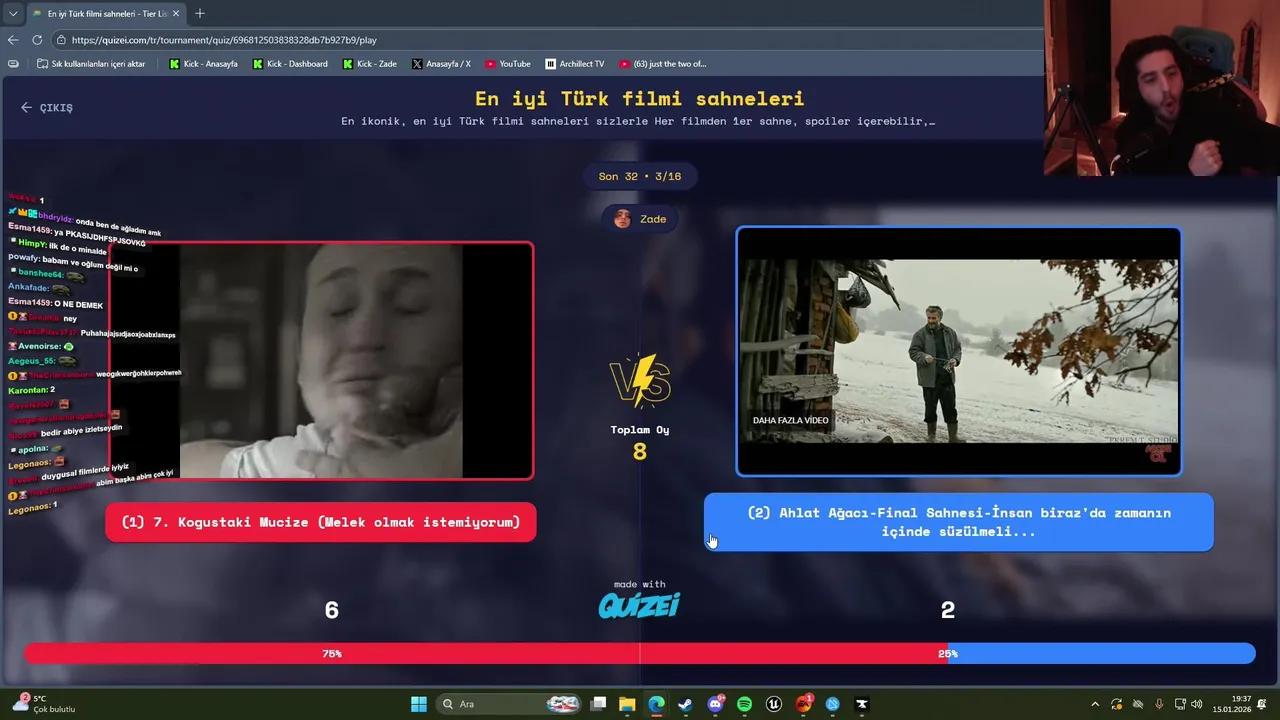
Task: Open the just the two of bookmark
Action: tap(662, 64)
